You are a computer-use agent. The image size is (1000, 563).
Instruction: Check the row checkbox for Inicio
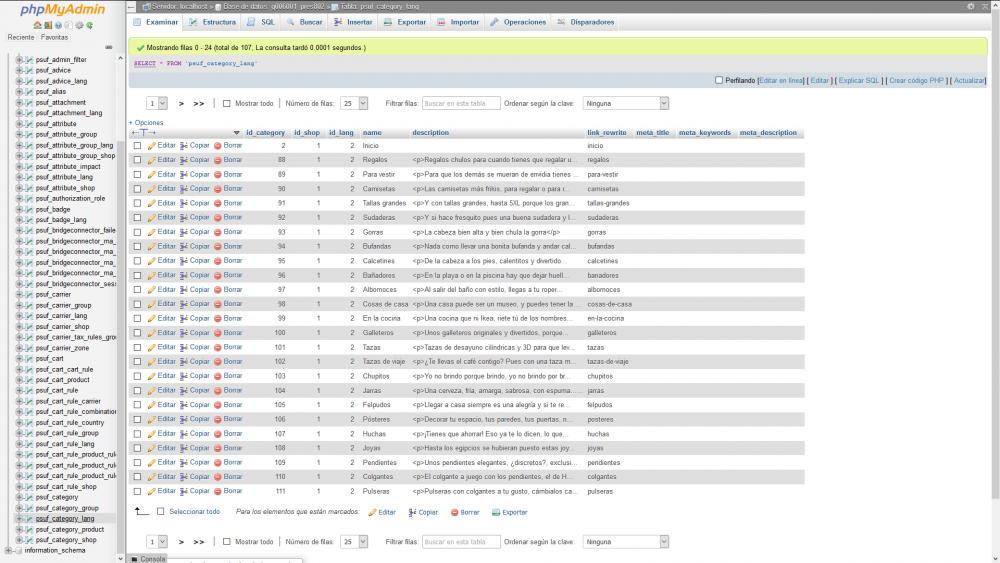[x=137, y=146]
